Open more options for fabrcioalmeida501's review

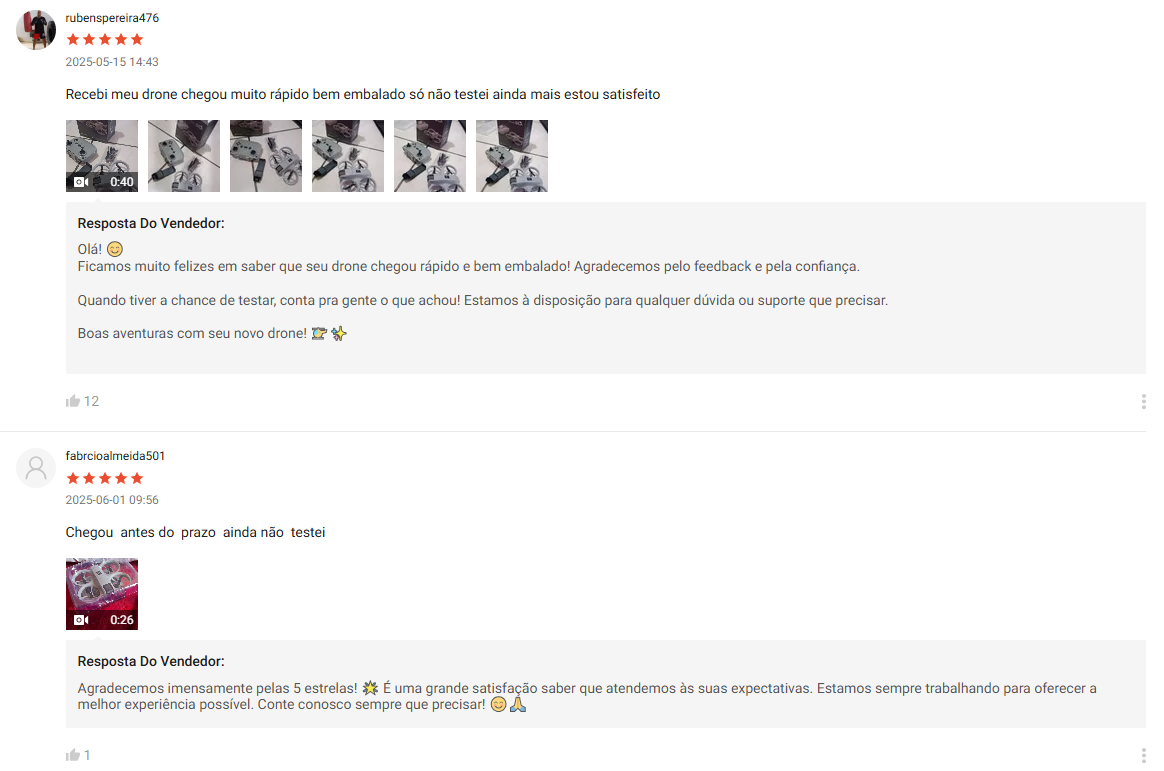click(x=1142, y=755)
